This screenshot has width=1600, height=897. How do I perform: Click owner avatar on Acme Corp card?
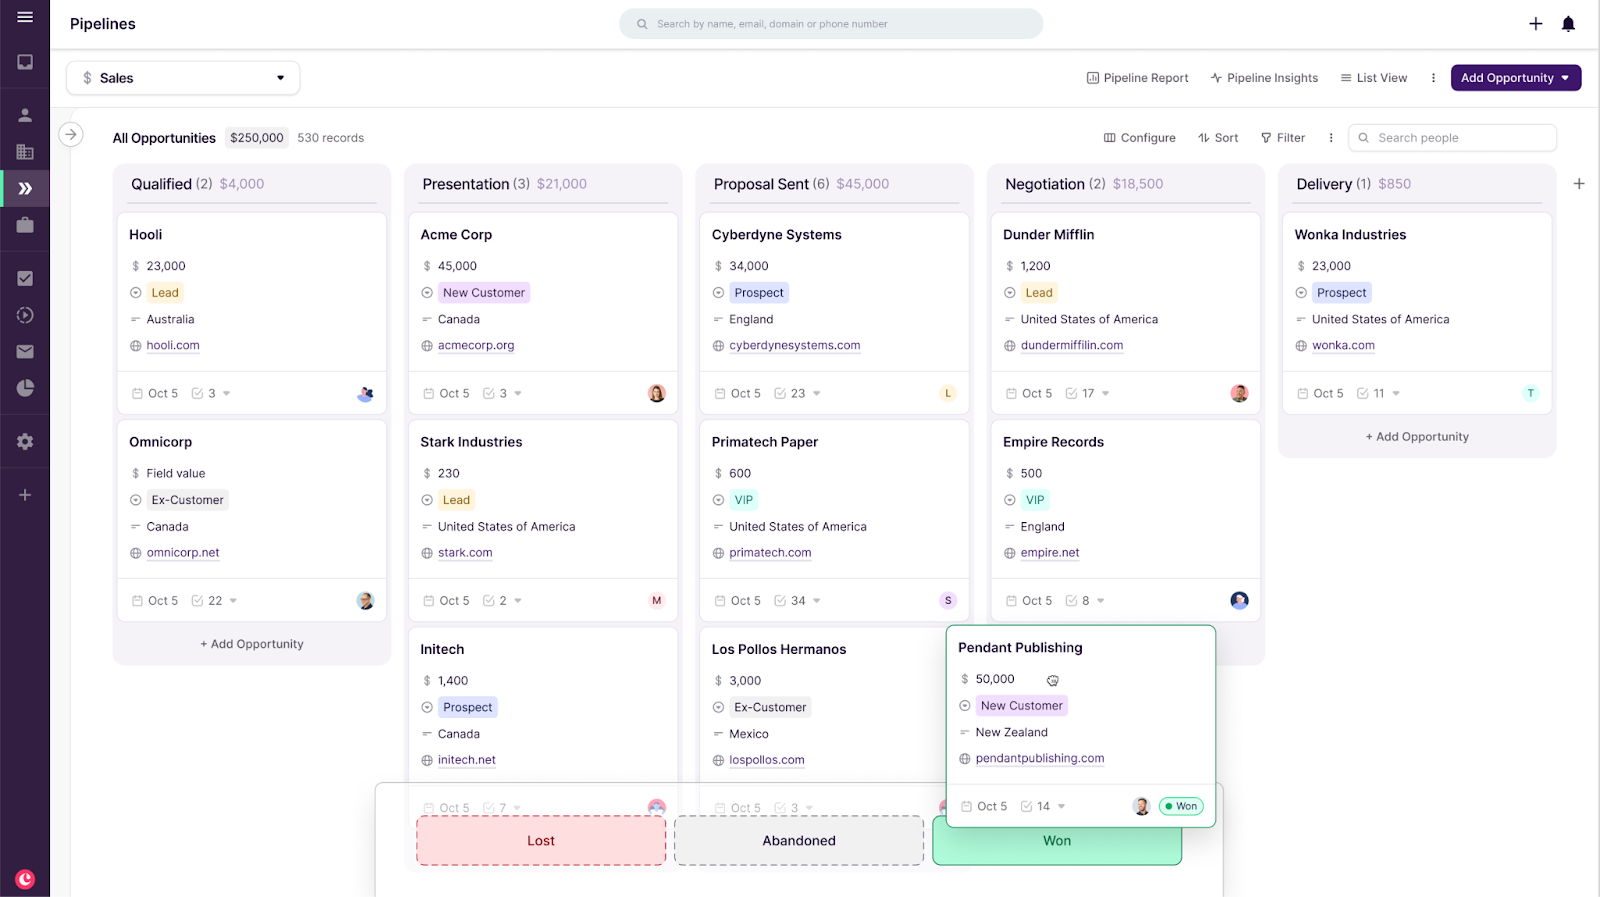pyautogui.click(x=656, y=394)
